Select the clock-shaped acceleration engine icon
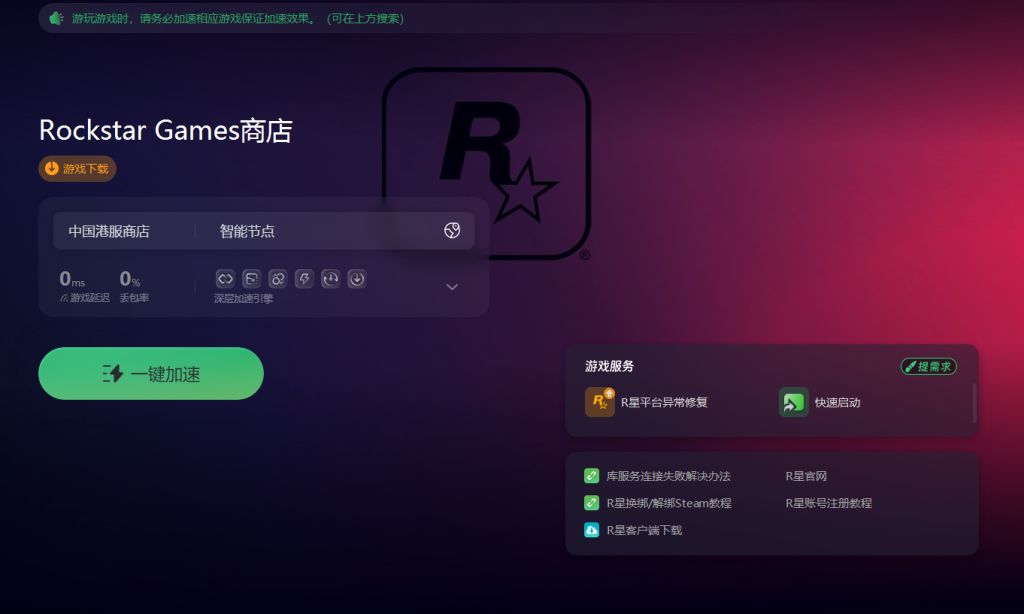1024x614 pixels. pos(330,279)
